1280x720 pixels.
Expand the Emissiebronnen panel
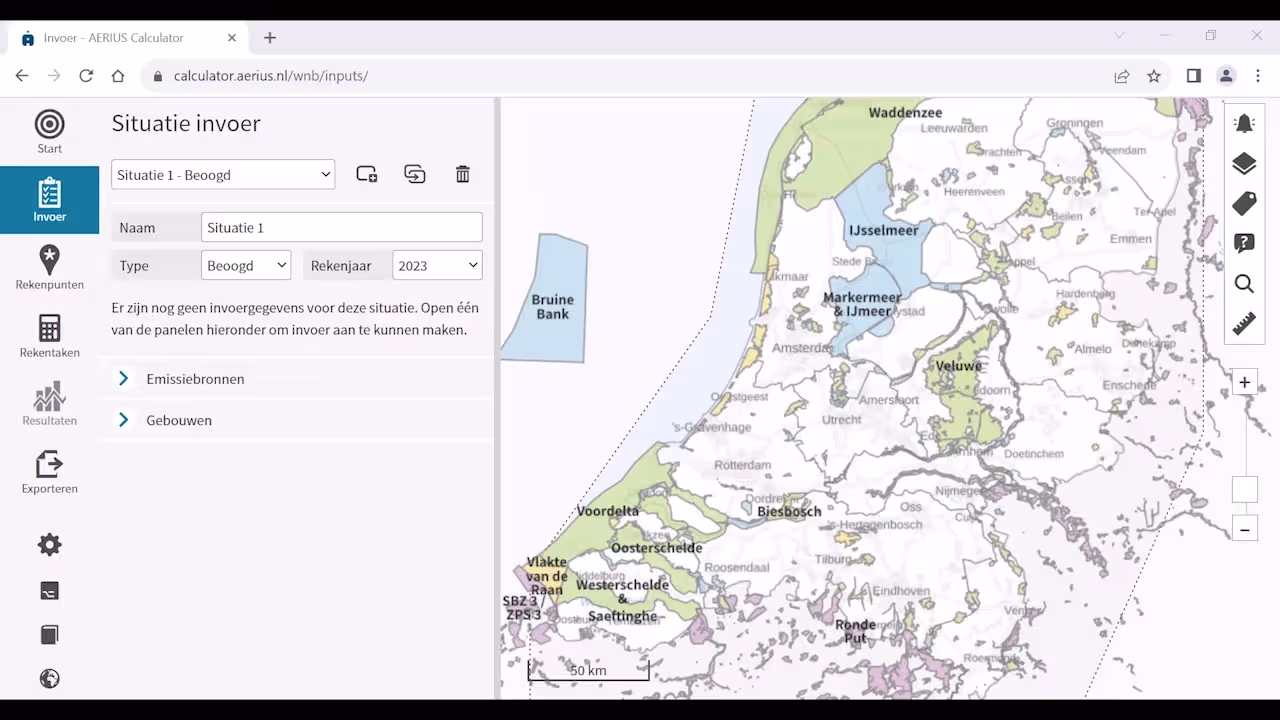(195, 379)
